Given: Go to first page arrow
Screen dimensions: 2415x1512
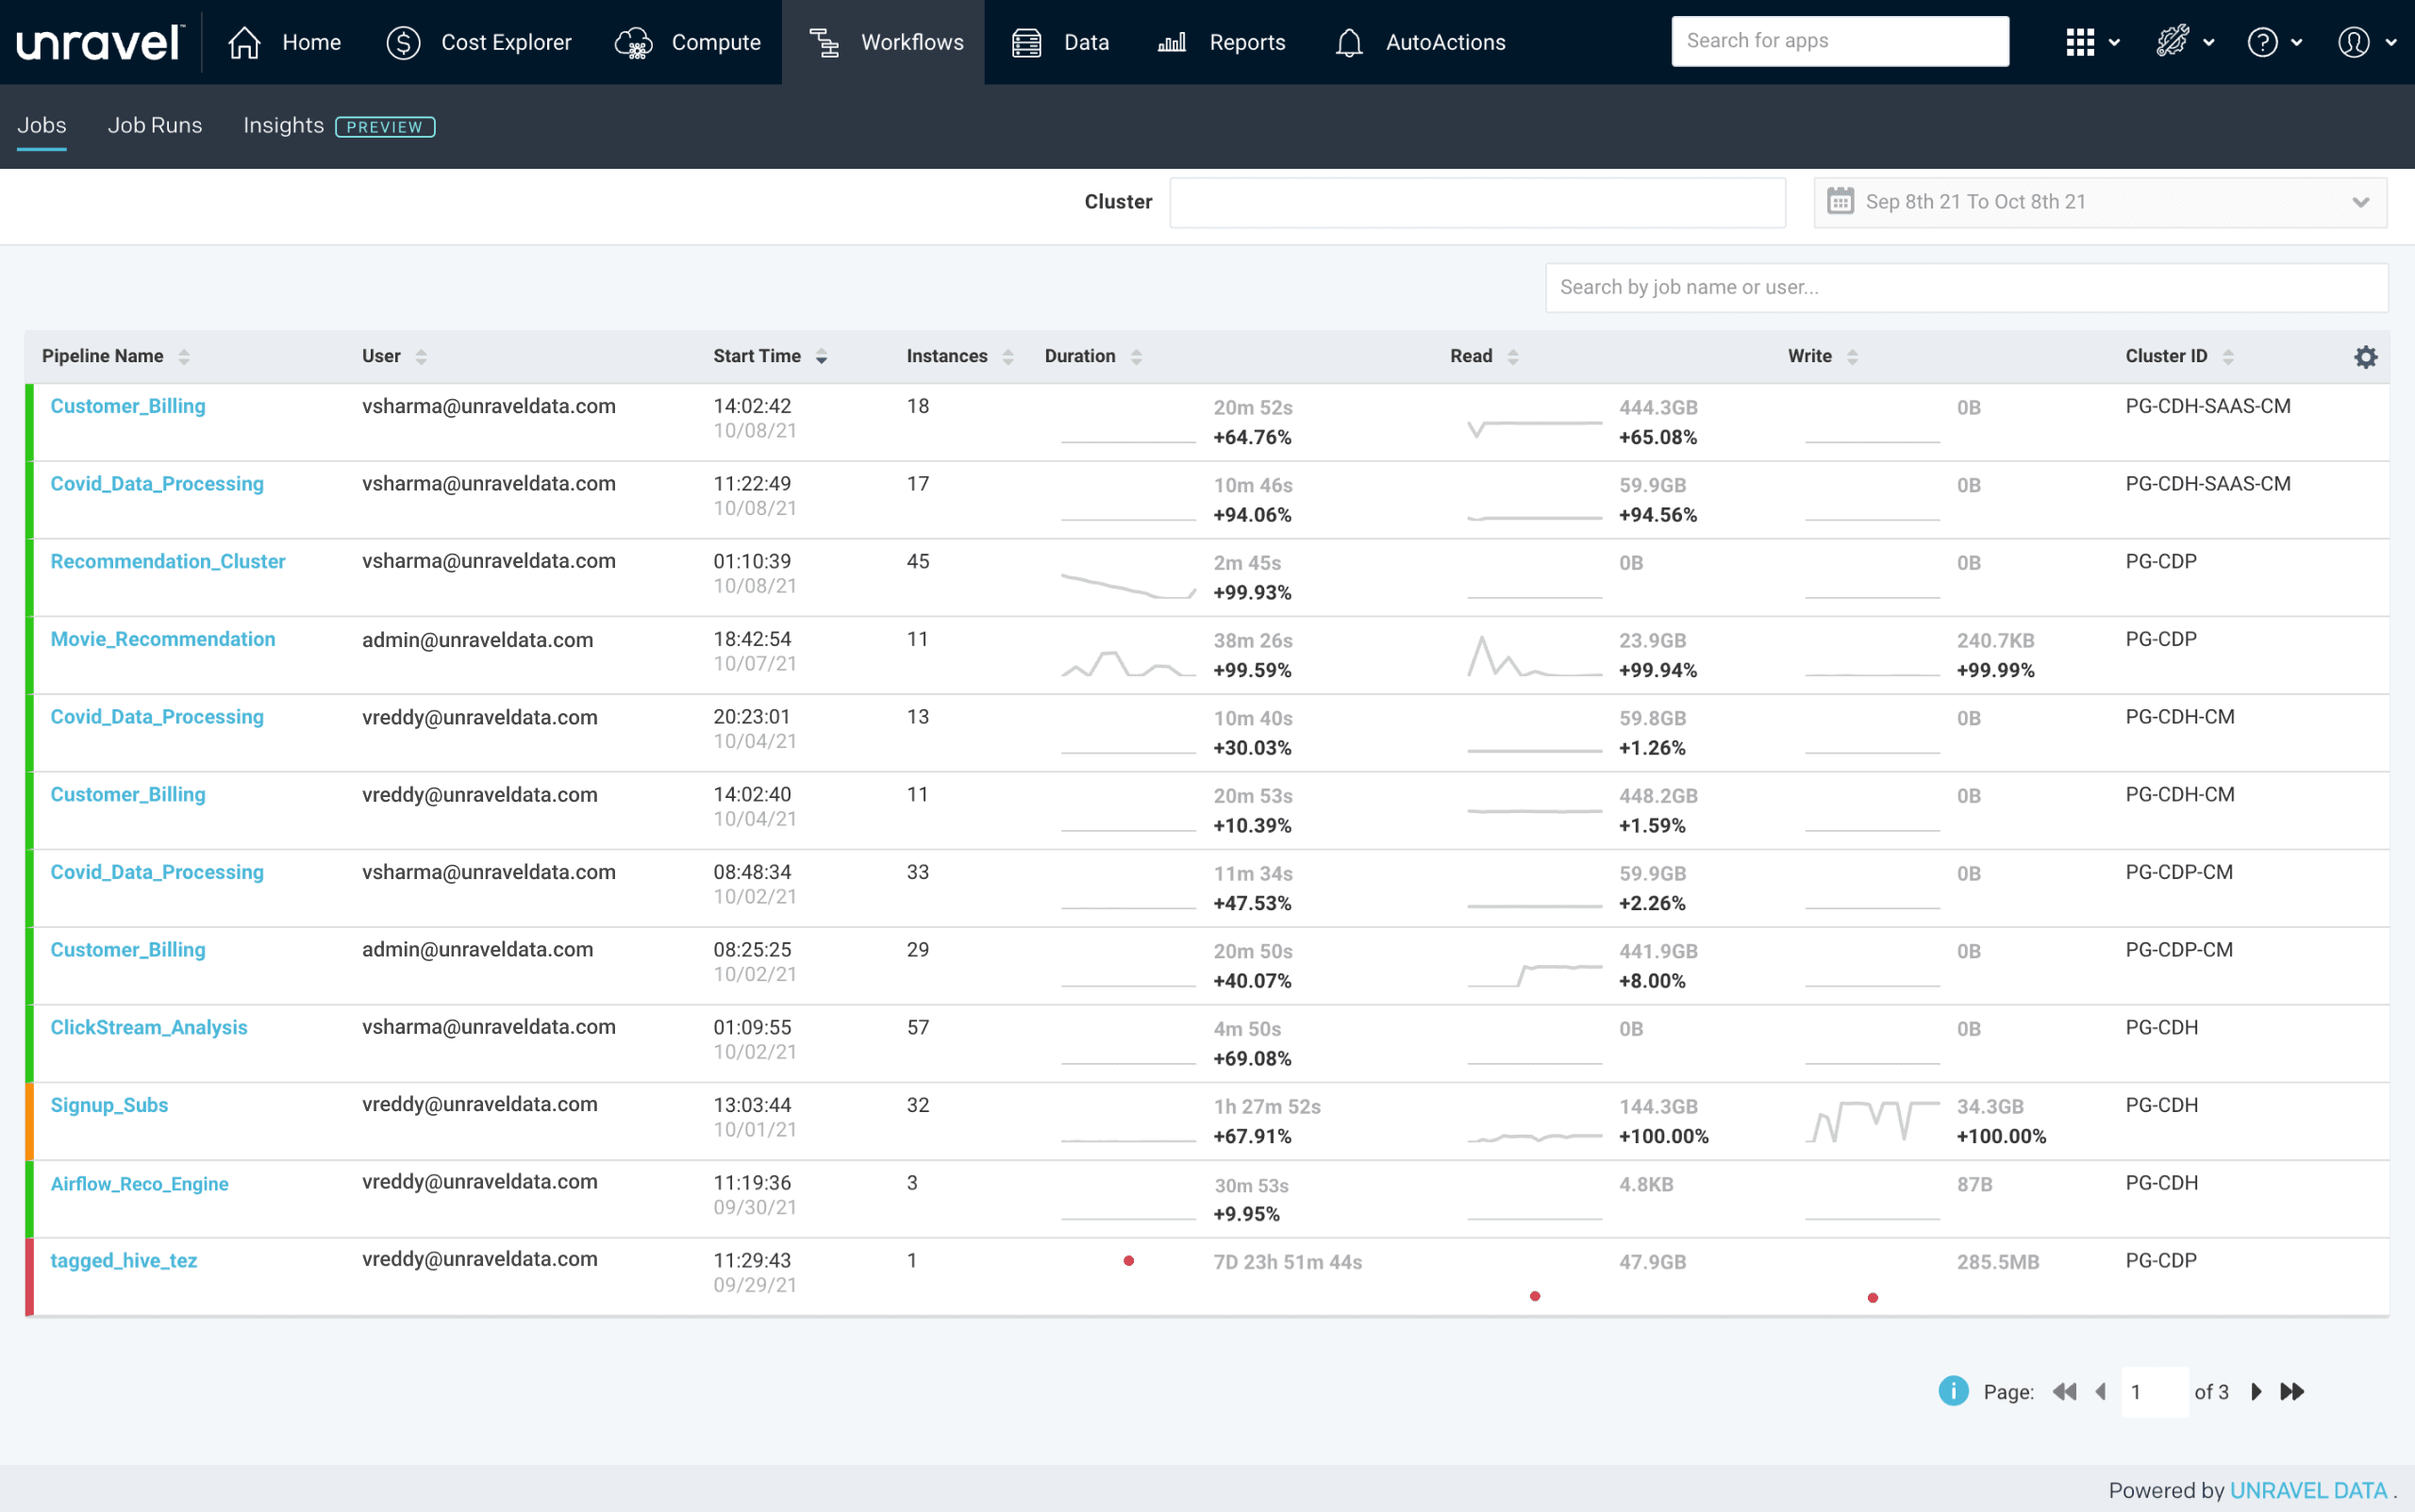Looking at the screenshot, I should pyautogui.click(x=2064, y=1391).
